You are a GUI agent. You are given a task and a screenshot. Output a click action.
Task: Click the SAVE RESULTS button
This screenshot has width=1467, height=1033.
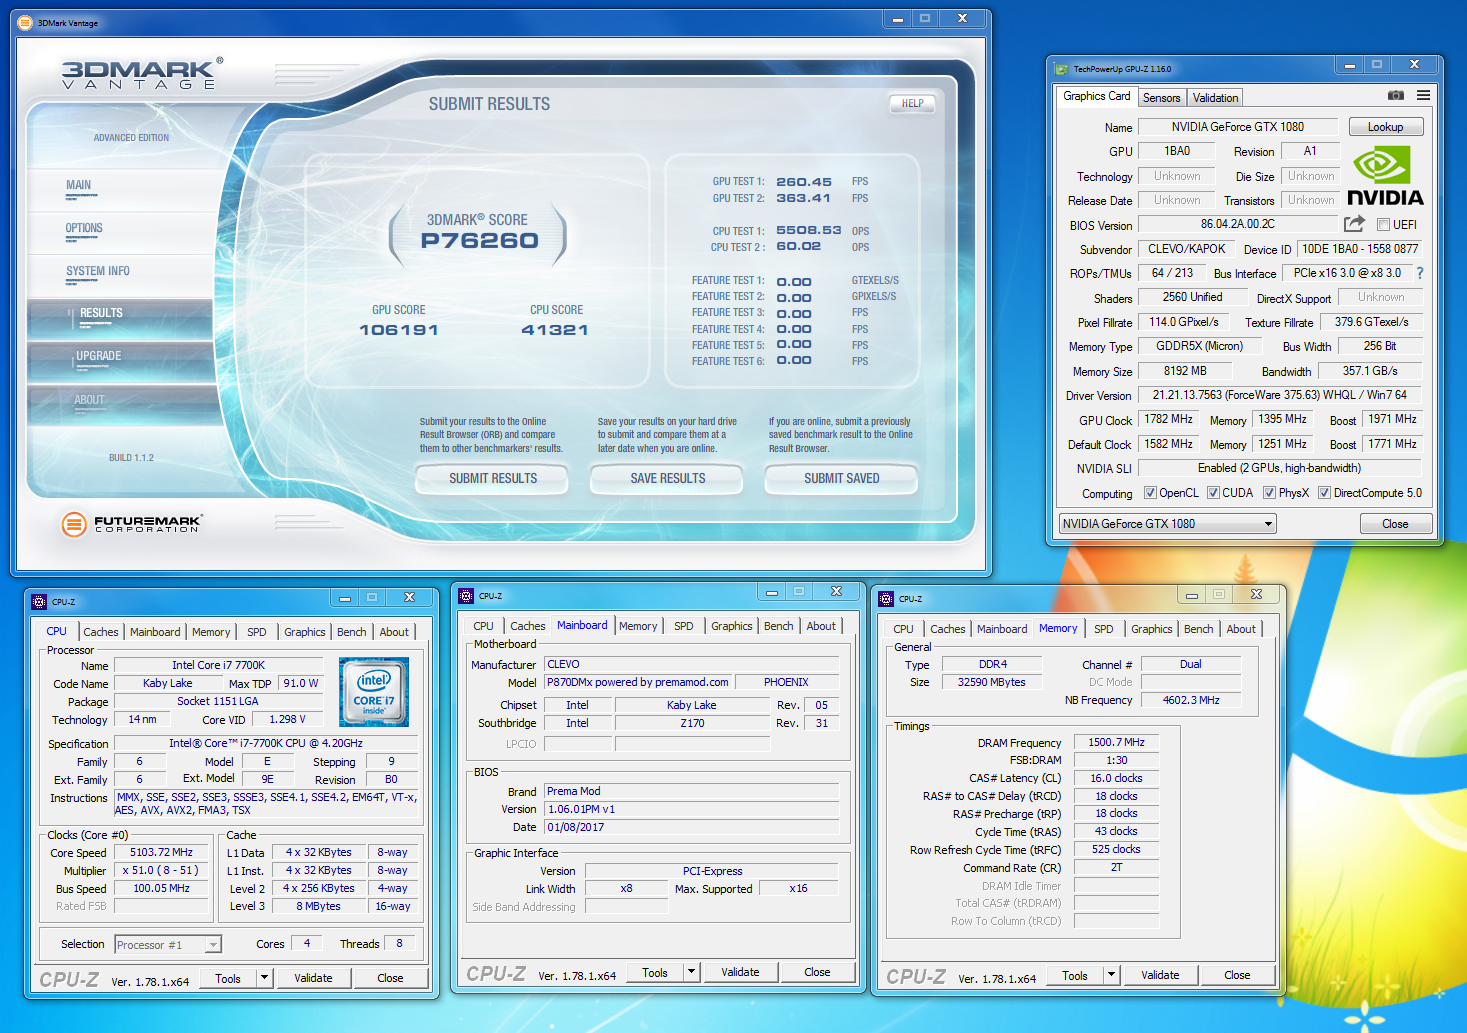tap(667, 479)
